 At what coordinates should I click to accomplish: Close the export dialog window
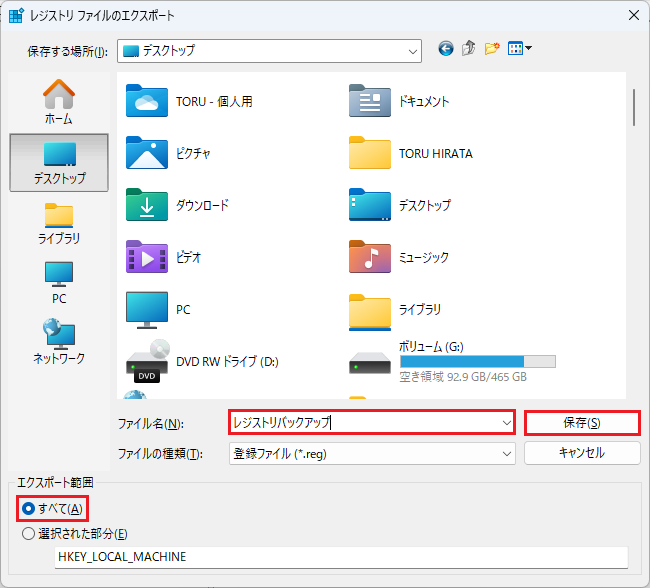(634, 15)
